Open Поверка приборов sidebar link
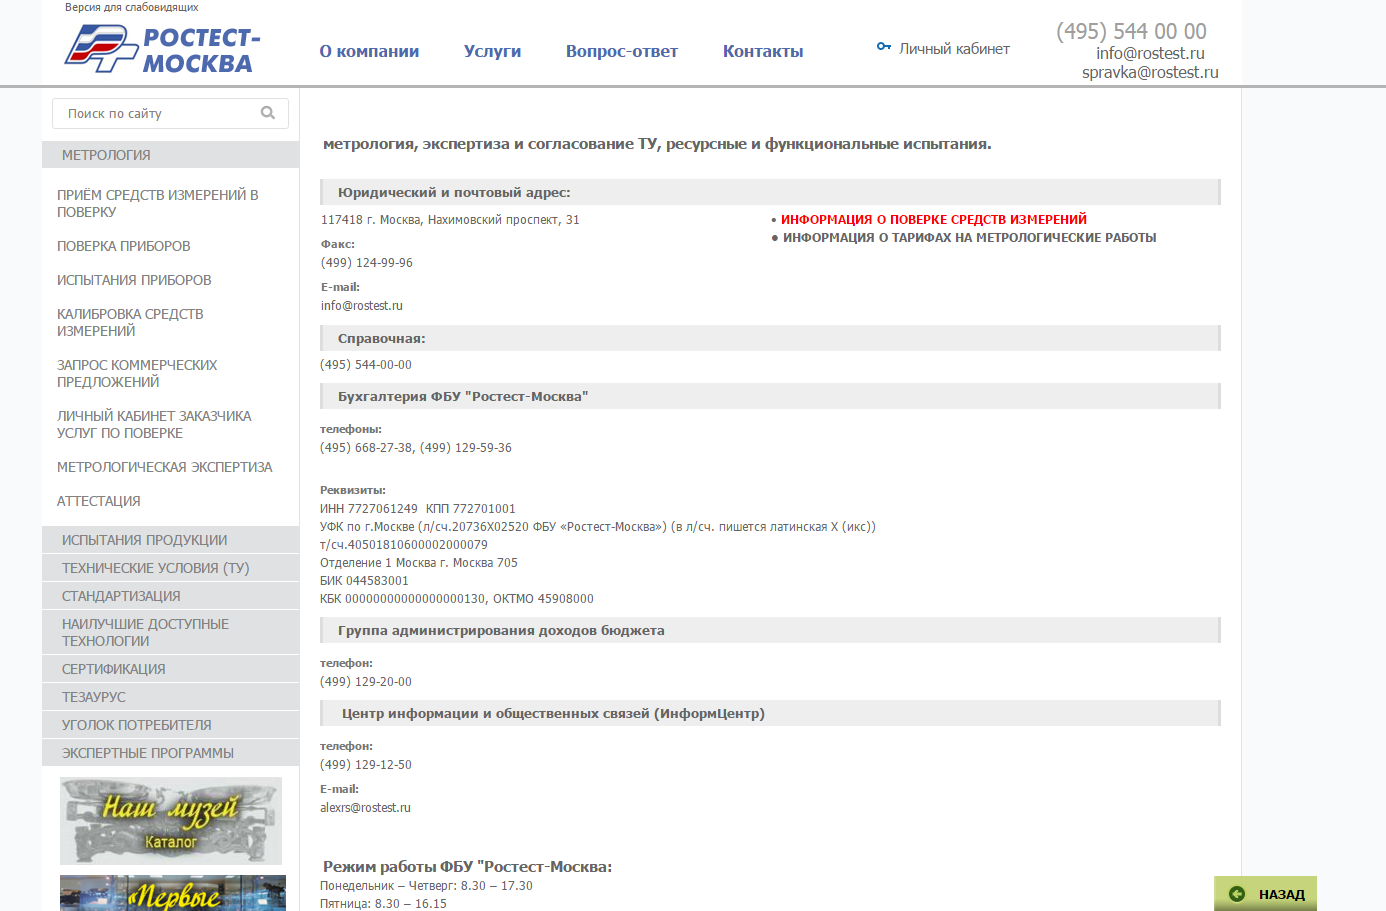Viewport: 1386px width, 911px height. tap(124, 246)
